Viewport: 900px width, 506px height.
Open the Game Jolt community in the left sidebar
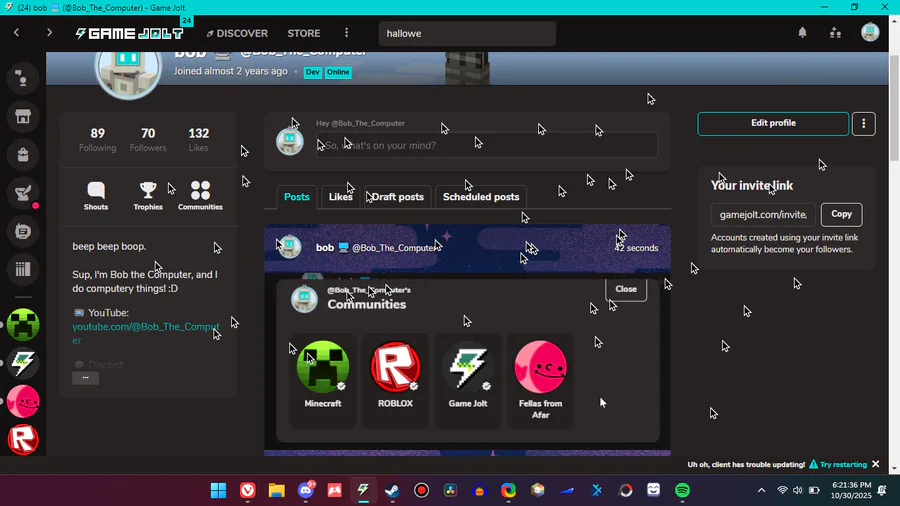pyautogui.click(x=23, y=363)
